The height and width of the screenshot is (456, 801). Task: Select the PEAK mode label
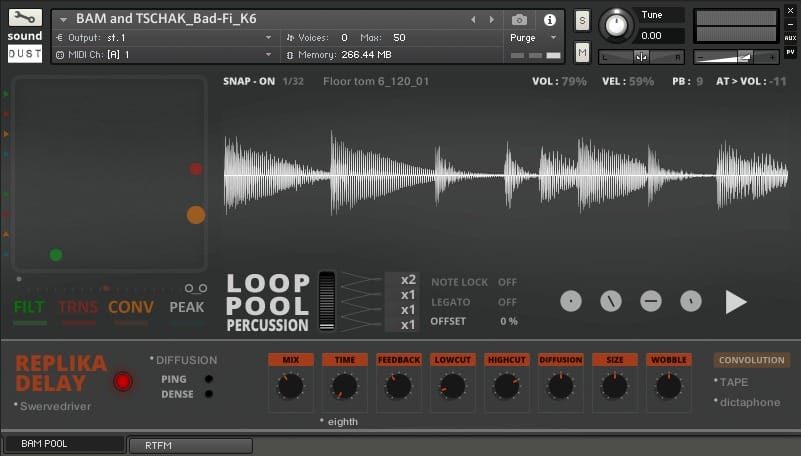click(x=186, y=307)
